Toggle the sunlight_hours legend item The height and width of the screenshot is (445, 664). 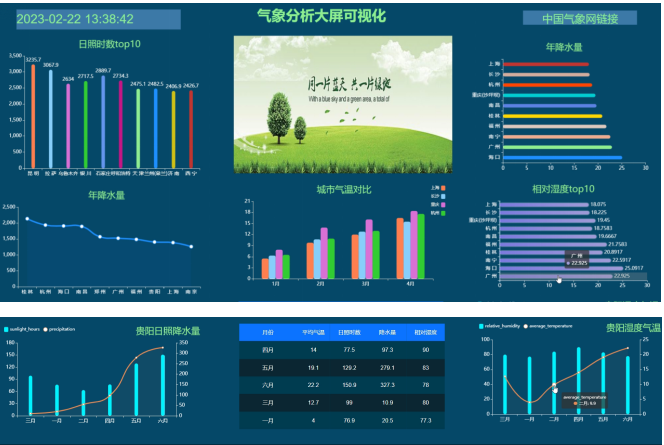[22, 329]
